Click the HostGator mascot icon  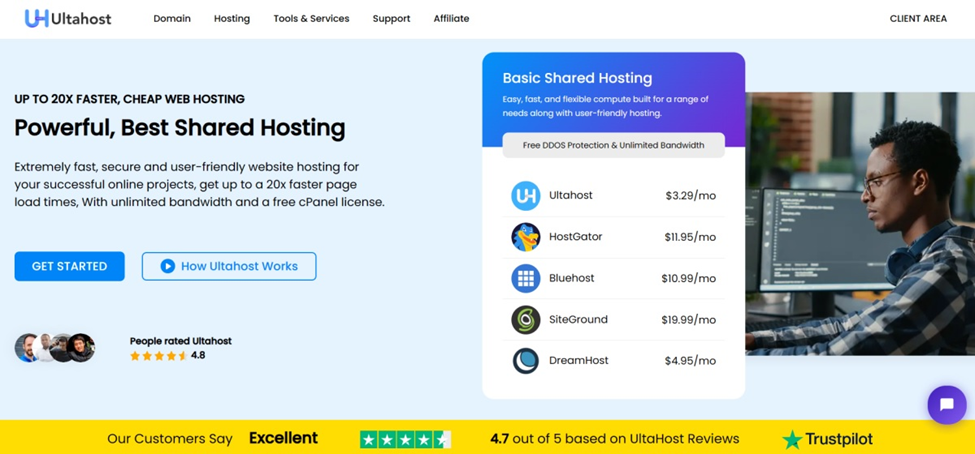[x=525, y=237]
